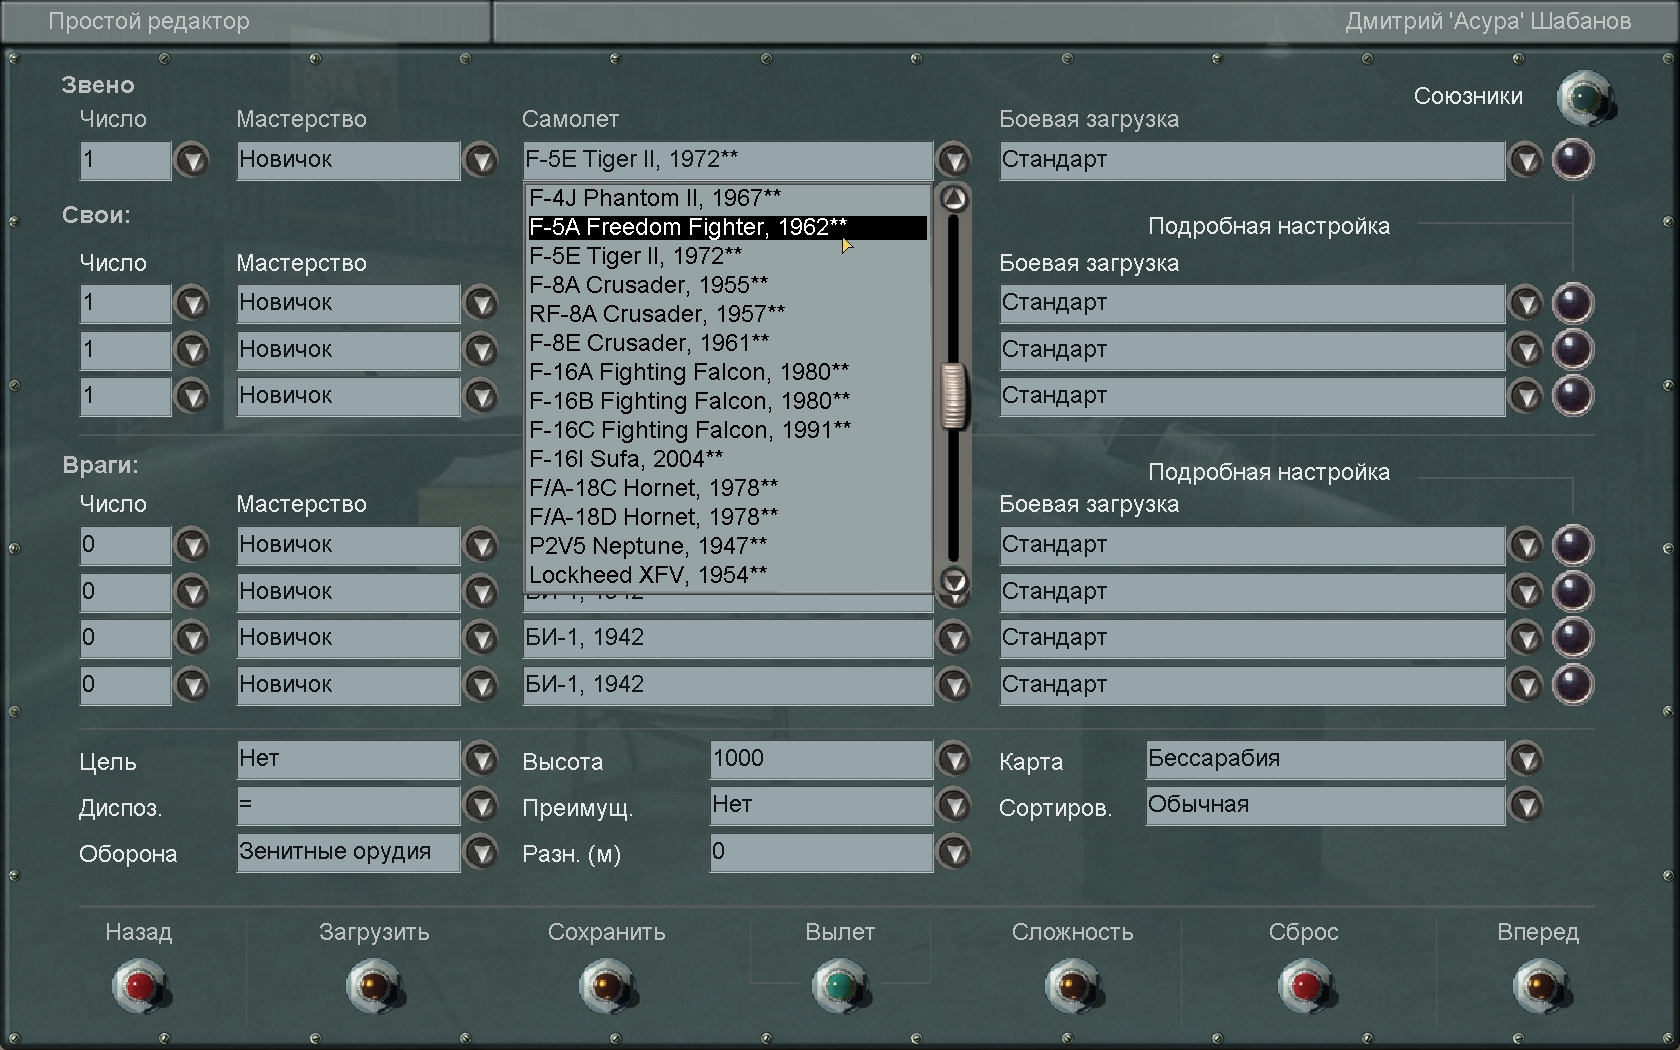Click the Высота field showing 1000

822,759
